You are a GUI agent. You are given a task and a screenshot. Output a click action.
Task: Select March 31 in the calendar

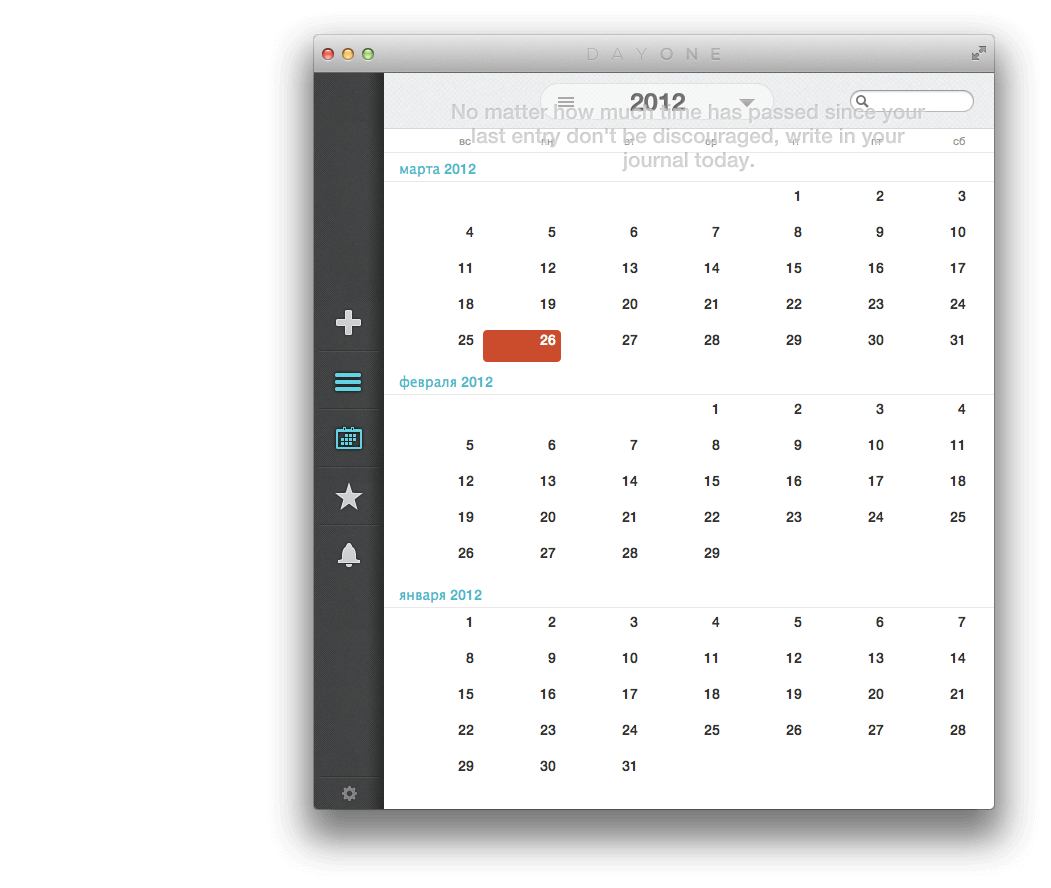tap(957, 340)
